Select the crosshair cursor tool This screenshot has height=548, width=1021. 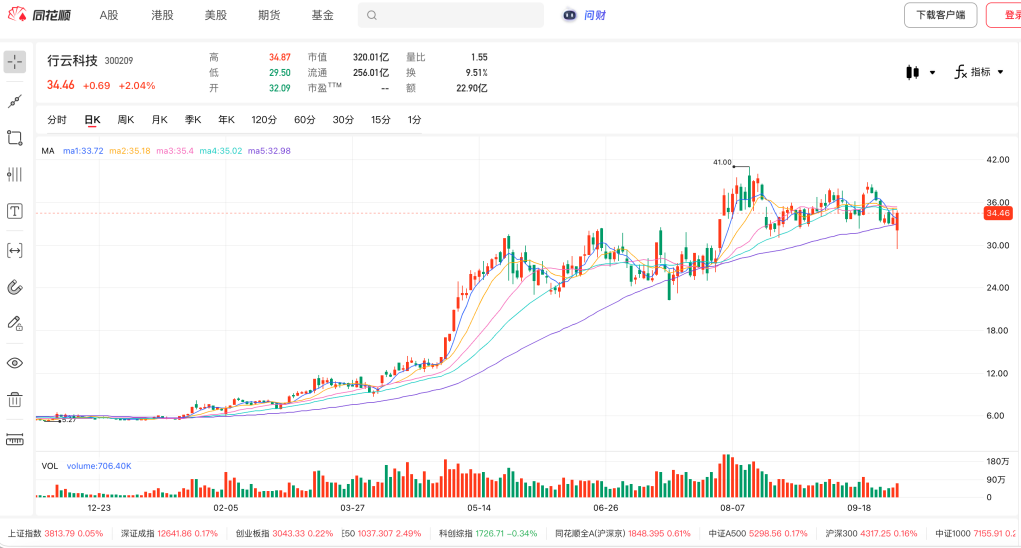click(15, 62)
